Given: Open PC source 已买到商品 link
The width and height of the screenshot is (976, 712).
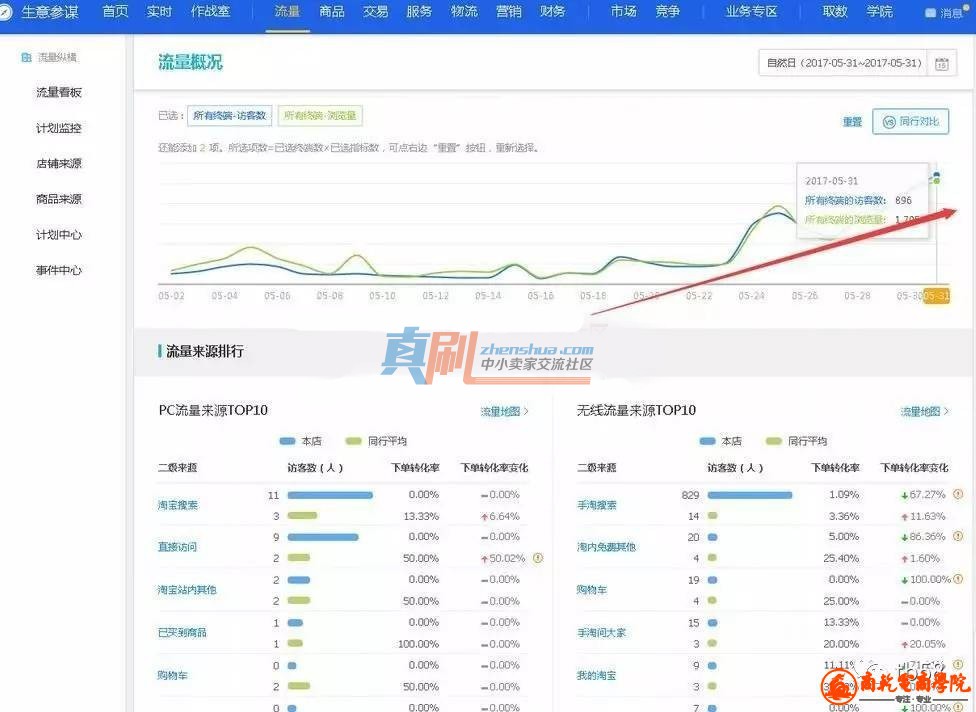Looking at the screenshot, I should click(x=182, y=632).
